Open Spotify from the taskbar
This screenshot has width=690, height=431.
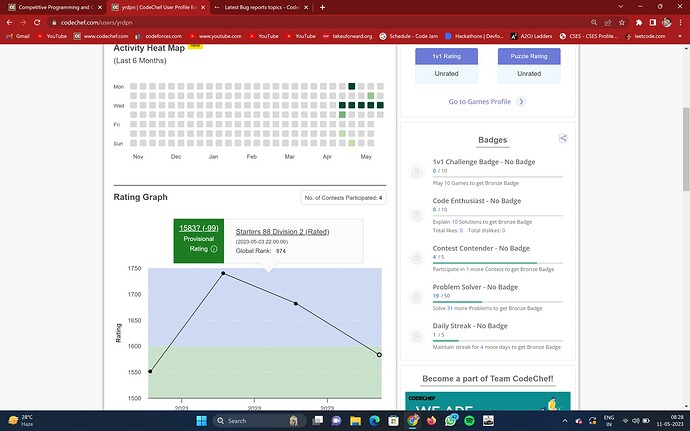click(x=470, y=421)
